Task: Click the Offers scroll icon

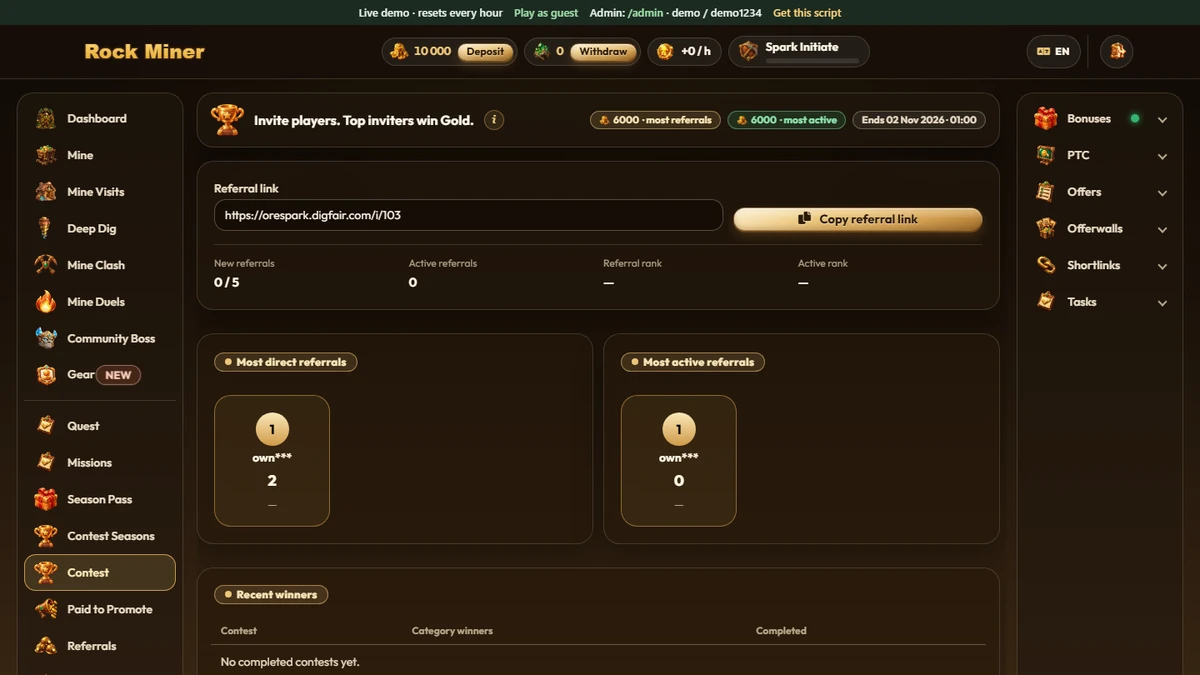Action: click(1046, 192)
